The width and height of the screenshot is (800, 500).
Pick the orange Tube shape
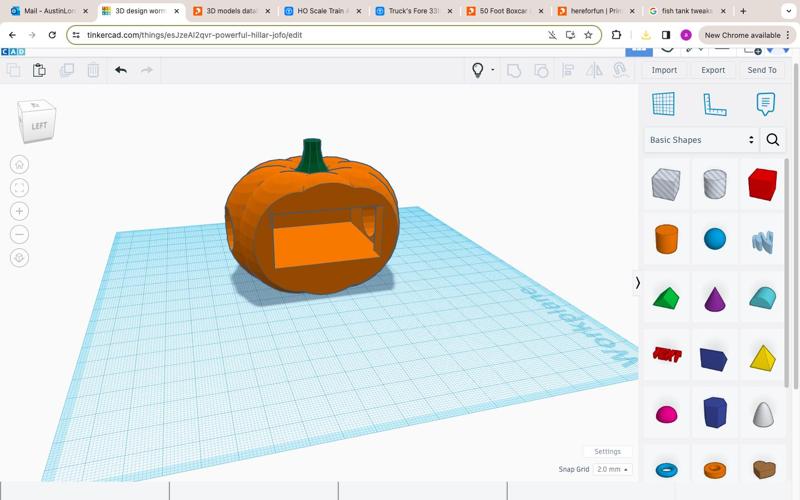(714, 470)
